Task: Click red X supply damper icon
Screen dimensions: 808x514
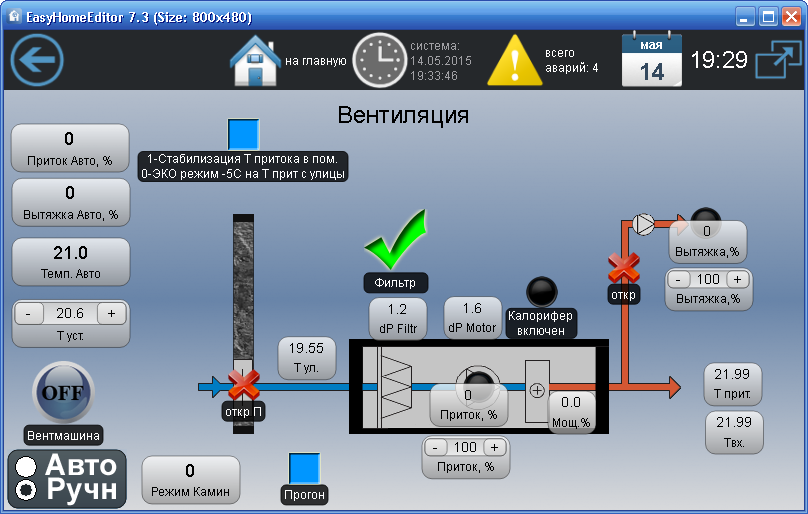Action: pyautogui.click(x=244, y=383)
